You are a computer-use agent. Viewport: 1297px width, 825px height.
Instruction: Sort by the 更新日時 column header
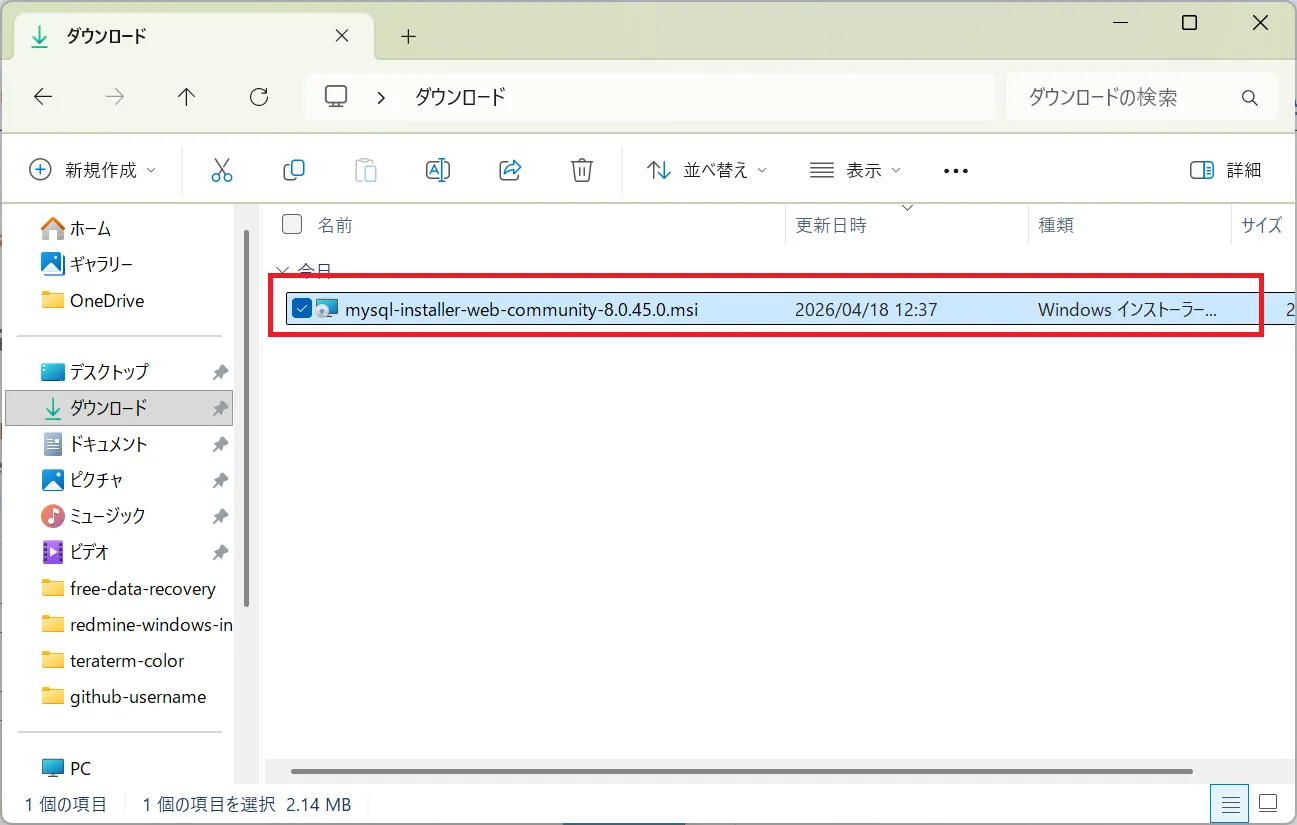click(x=831, y=225)
